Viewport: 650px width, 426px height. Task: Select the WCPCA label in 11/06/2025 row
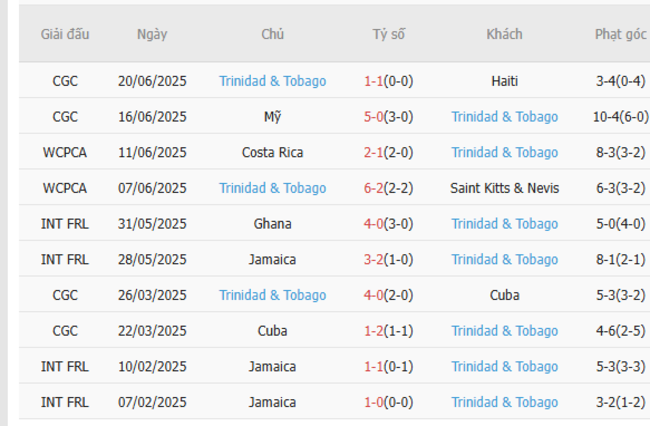click(x=65, y=153)
